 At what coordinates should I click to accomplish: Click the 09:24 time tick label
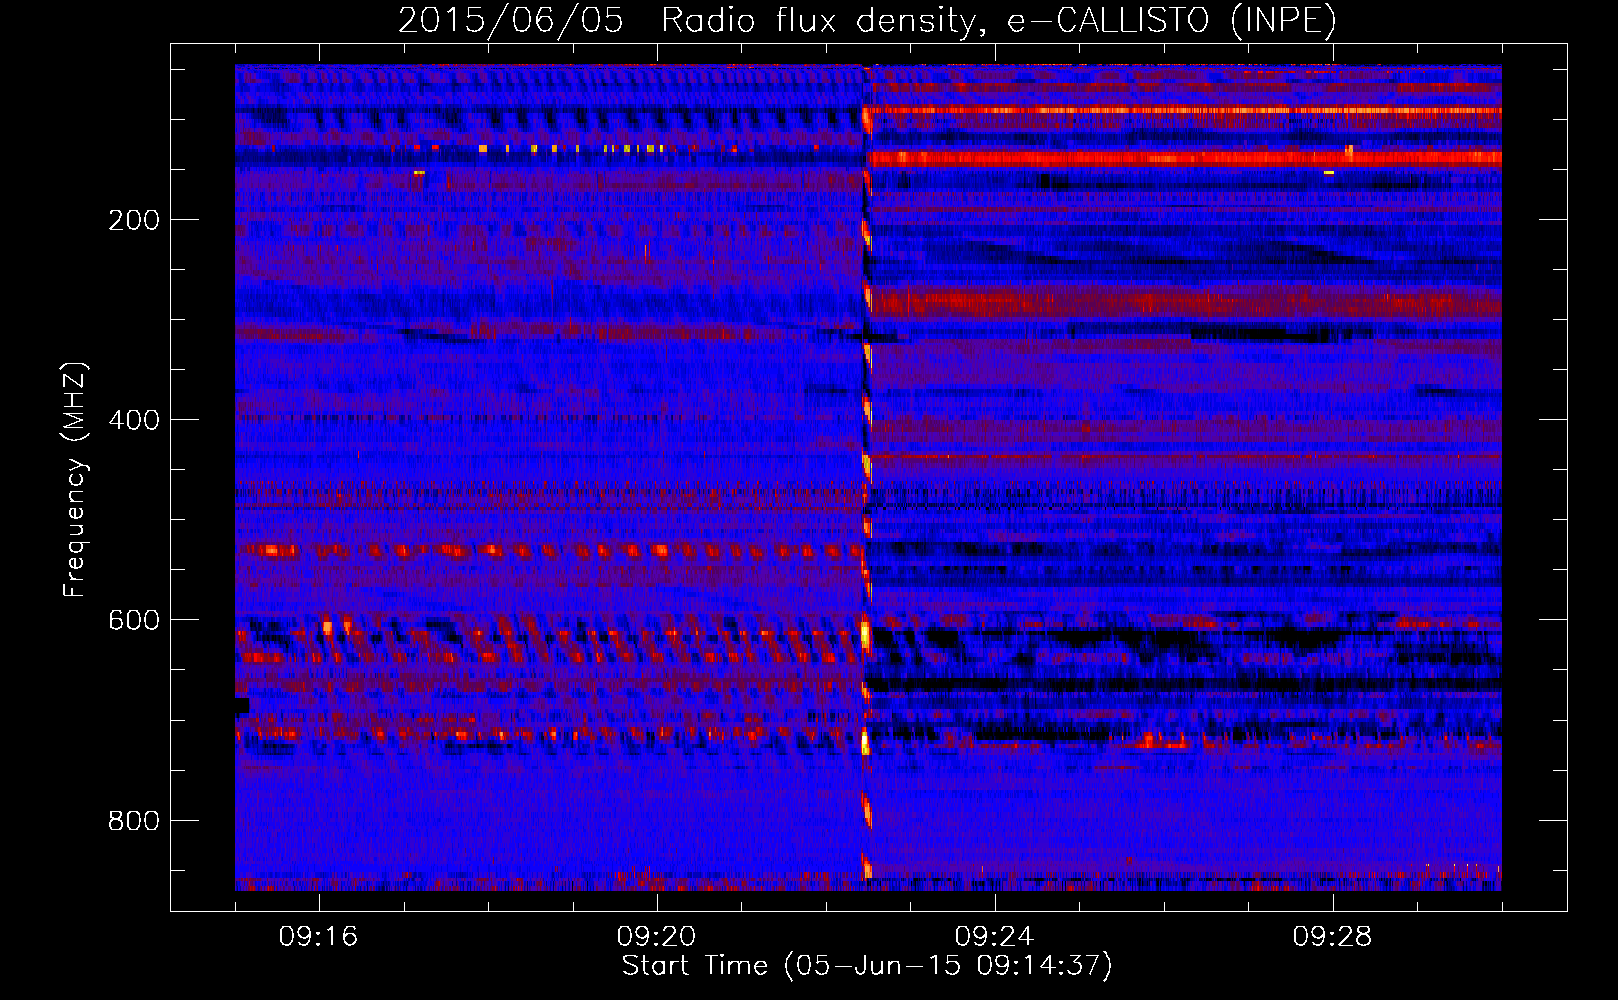click(x=995, y=936)
